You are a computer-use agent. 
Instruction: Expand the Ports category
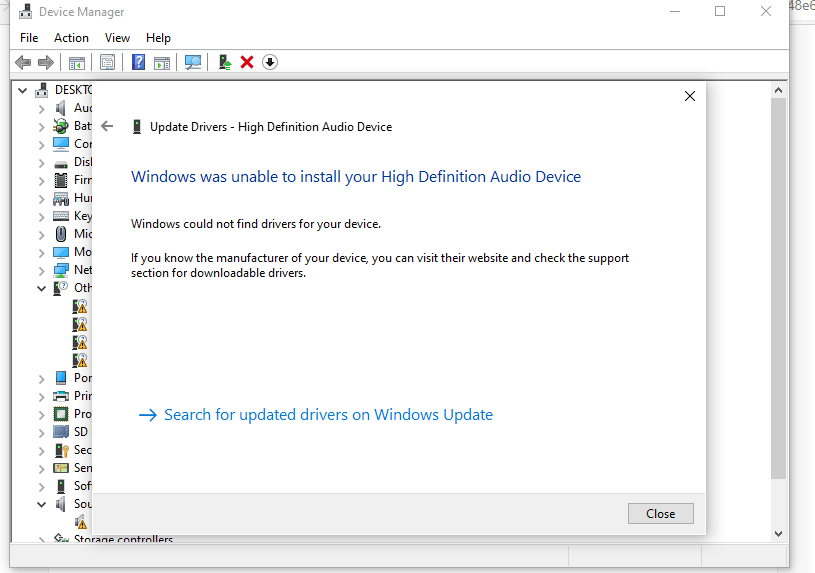click(x=42, y=379)
